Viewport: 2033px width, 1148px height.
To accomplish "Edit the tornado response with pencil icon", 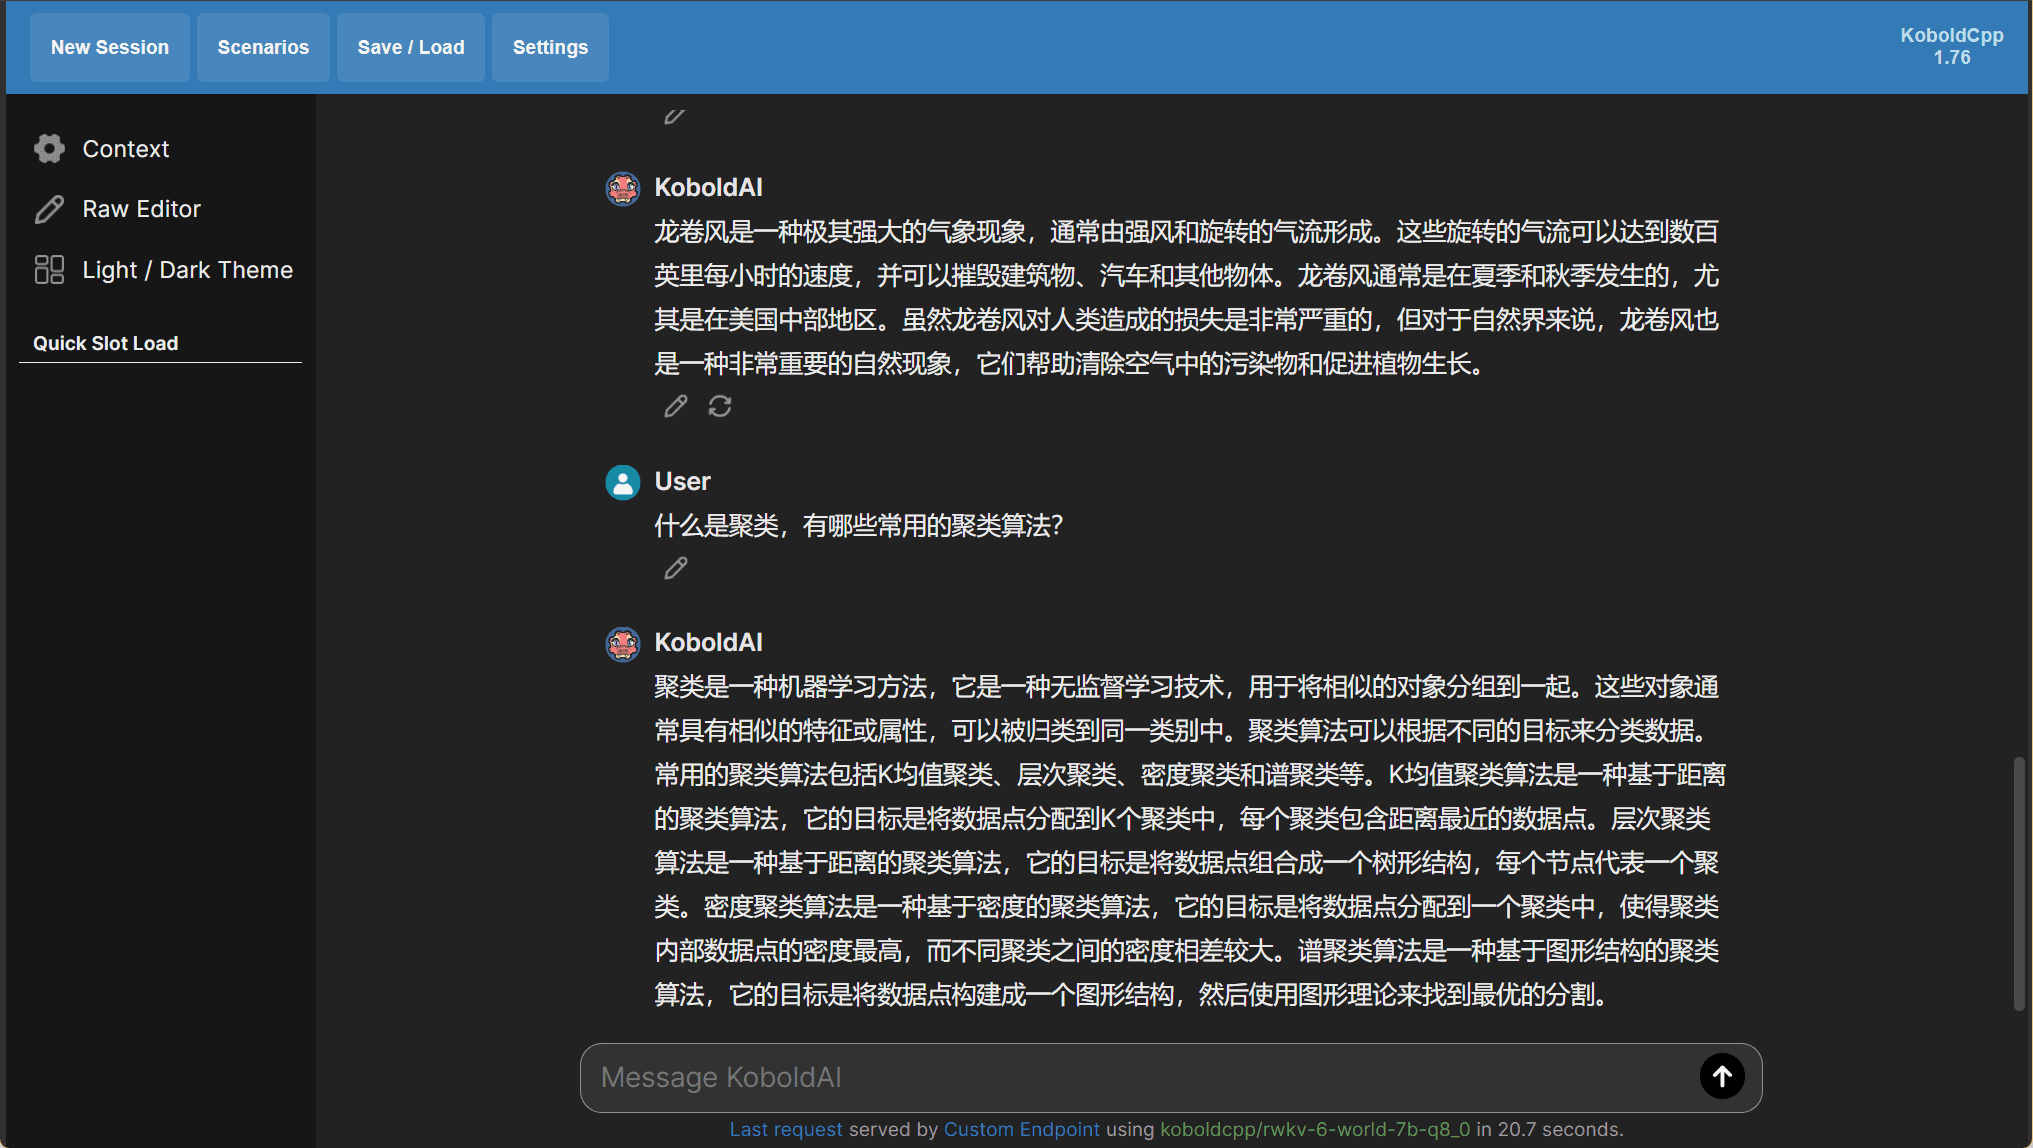I will click(x=676, y=406).
